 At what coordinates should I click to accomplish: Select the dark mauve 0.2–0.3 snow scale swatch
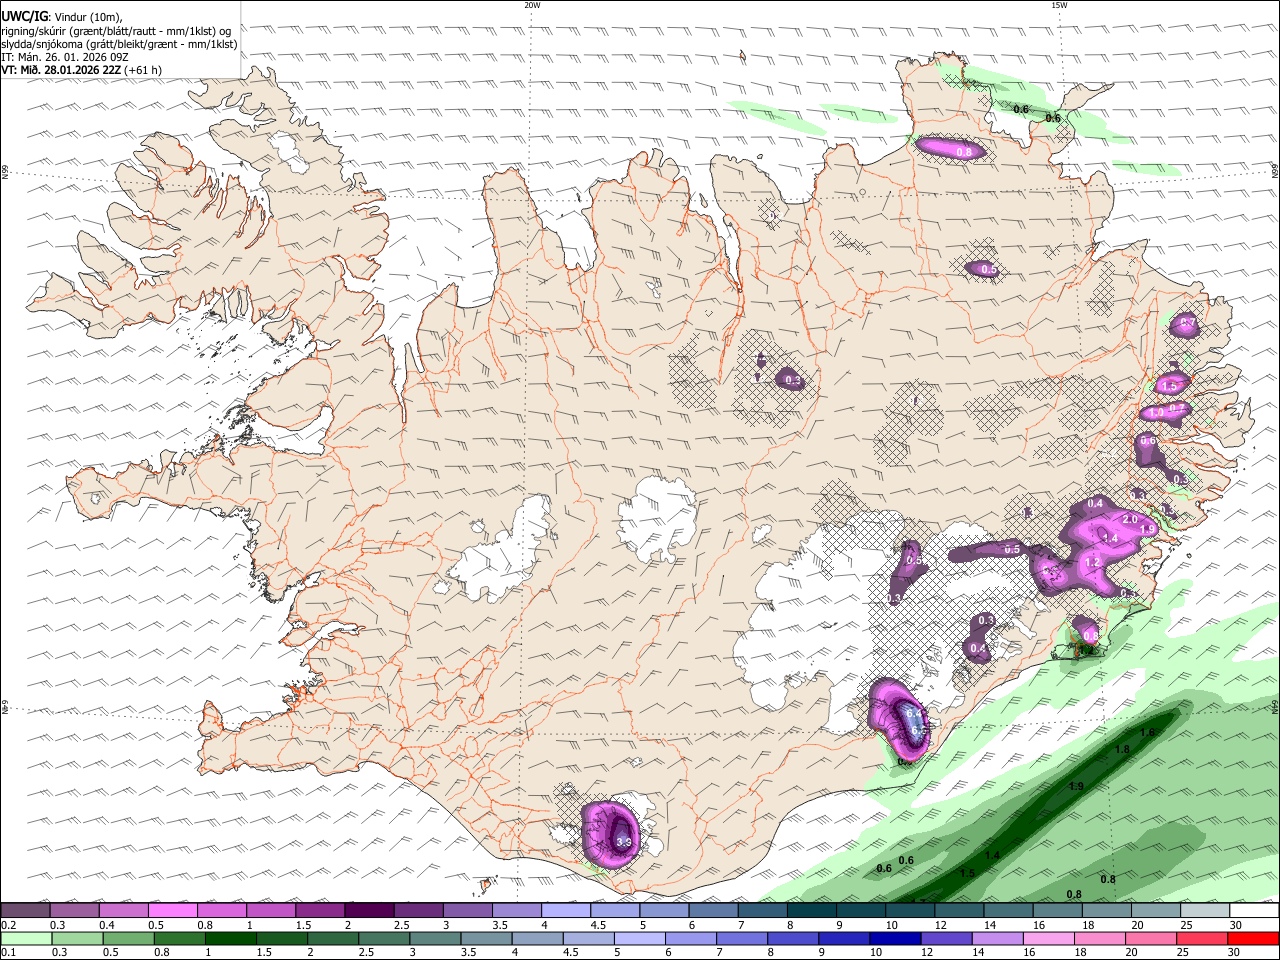pos(25,910)
